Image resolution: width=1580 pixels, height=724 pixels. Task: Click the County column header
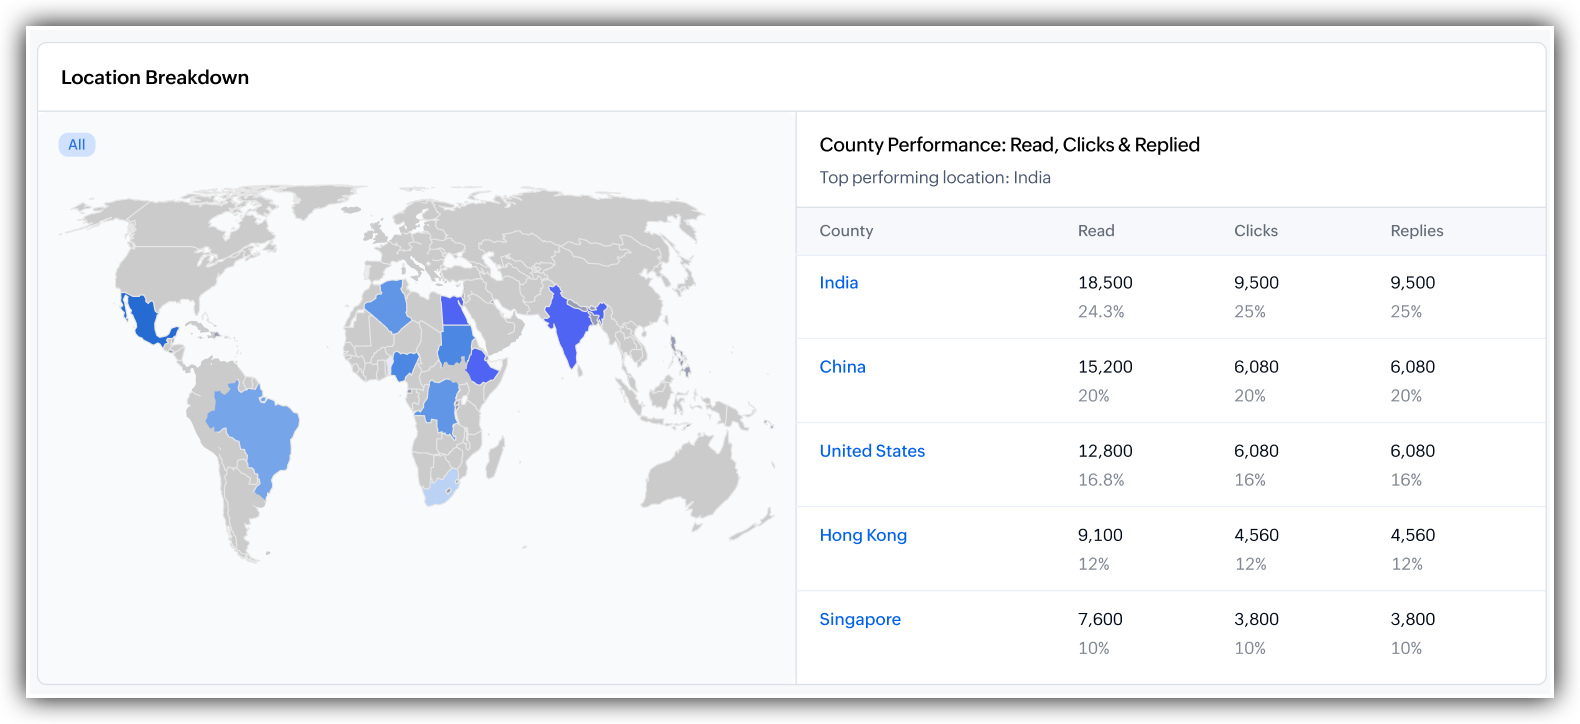[846, 231]
